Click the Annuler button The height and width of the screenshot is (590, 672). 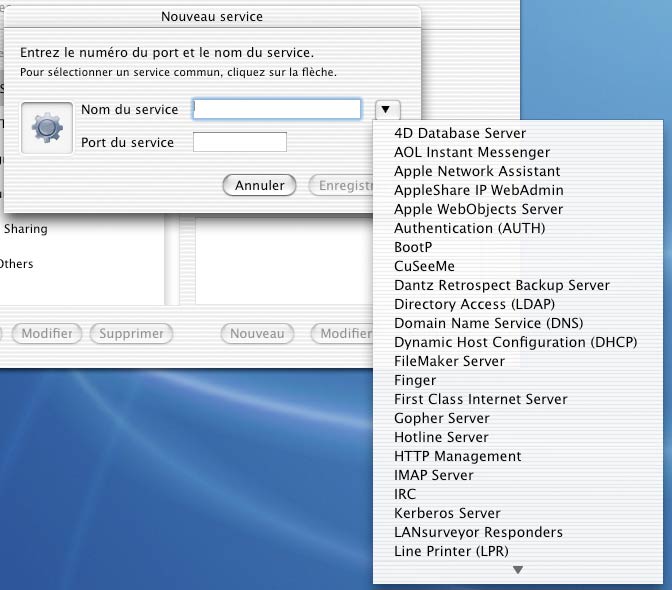click(x=259, y=185)
